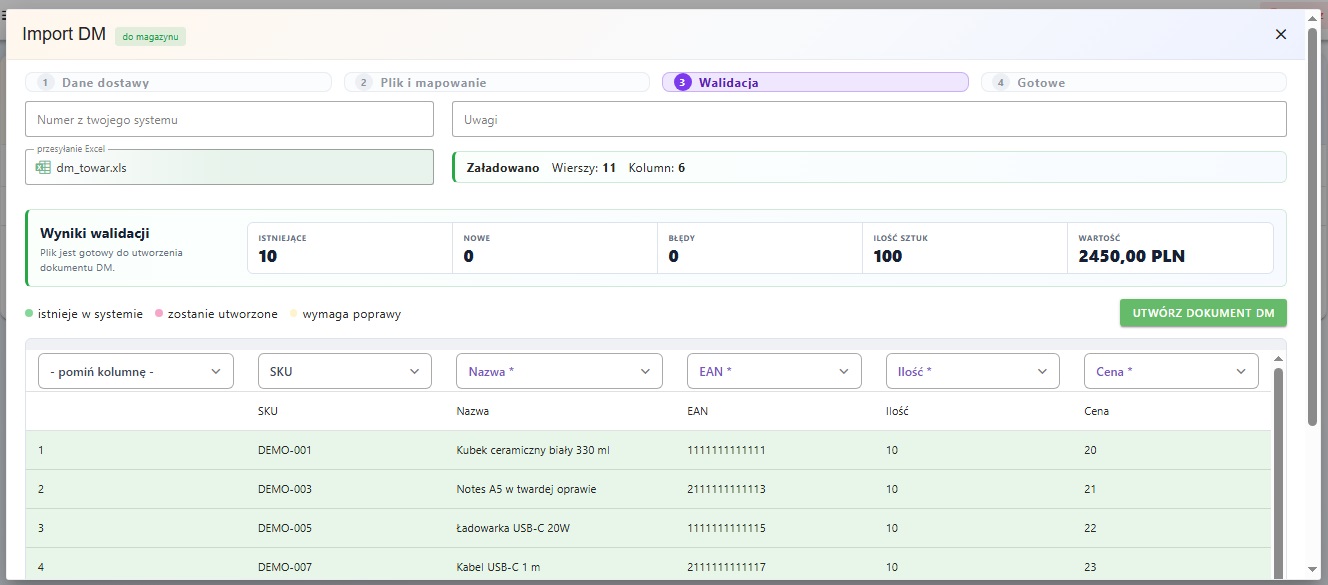Screen dimensions: 1328x585
Task: Click 'Notes A5 w twardej oprawie' cell
Action: [x=526, y=489]
